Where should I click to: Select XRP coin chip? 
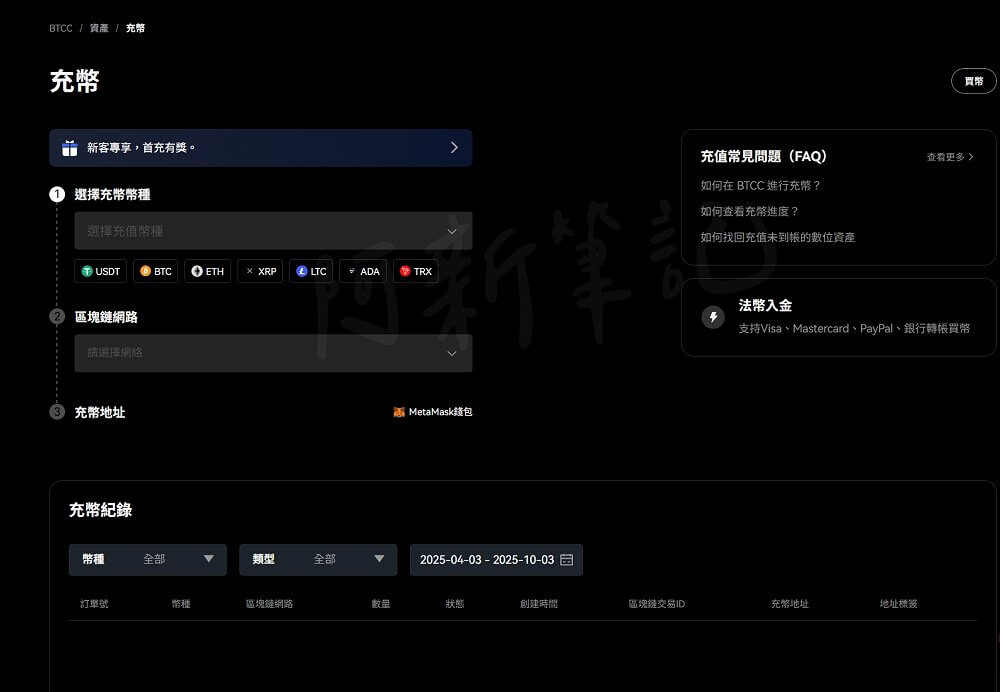(260, 271)
